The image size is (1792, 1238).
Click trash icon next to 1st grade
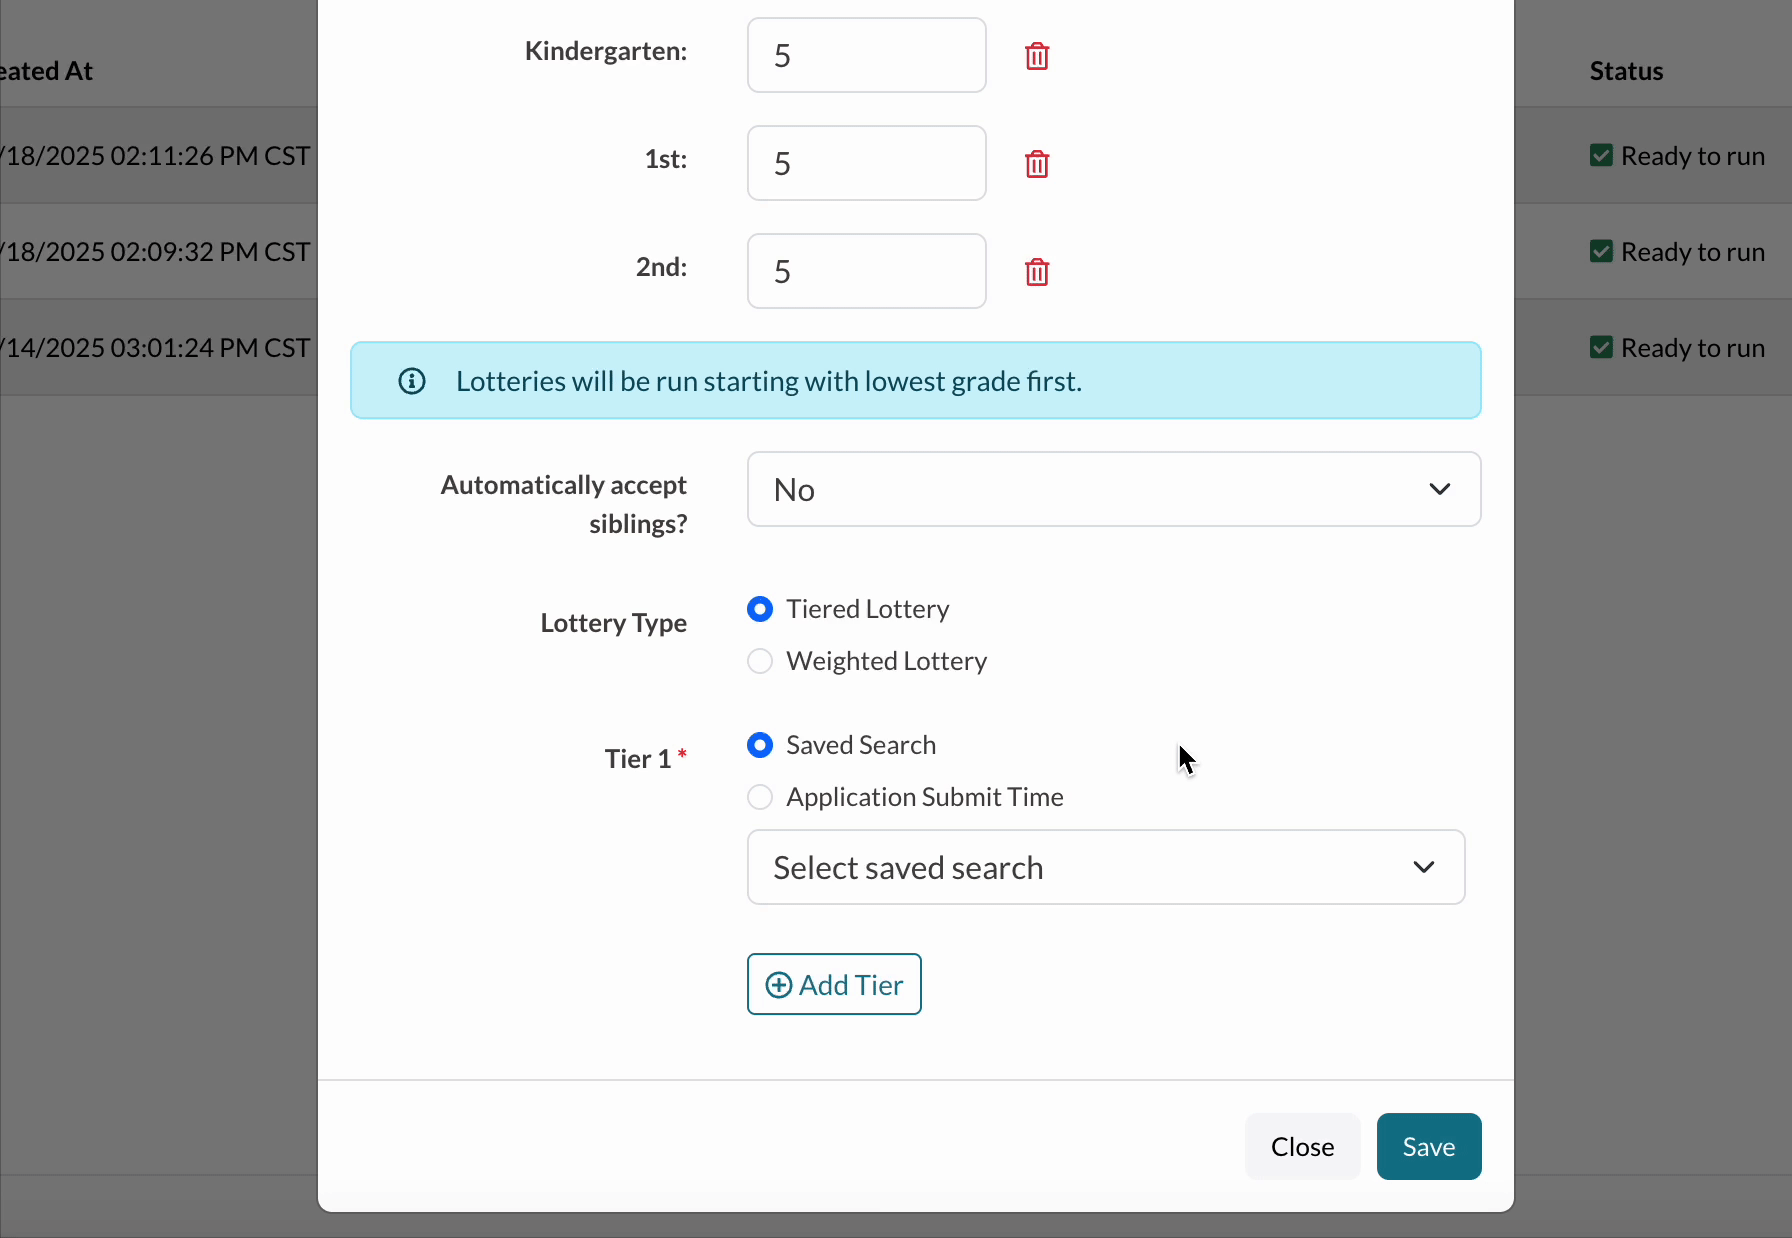tap(1037, 164)
